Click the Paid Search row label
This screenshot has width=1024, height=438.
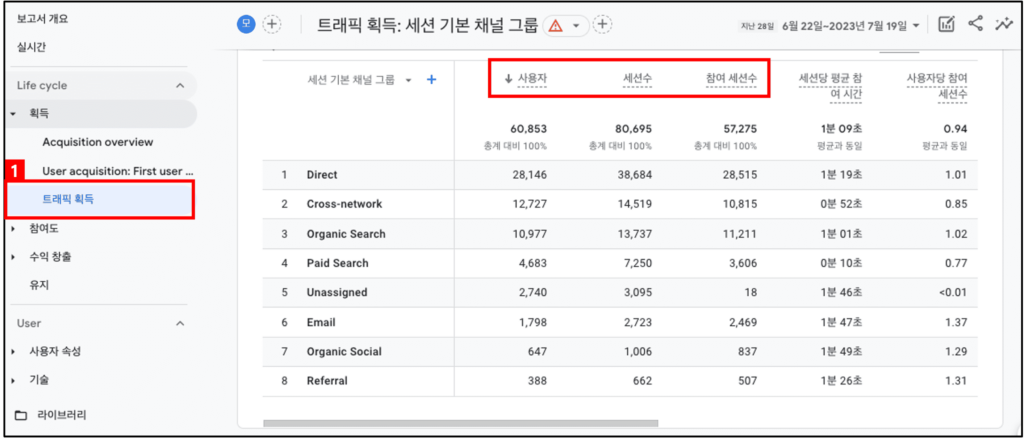pos(338,263)
